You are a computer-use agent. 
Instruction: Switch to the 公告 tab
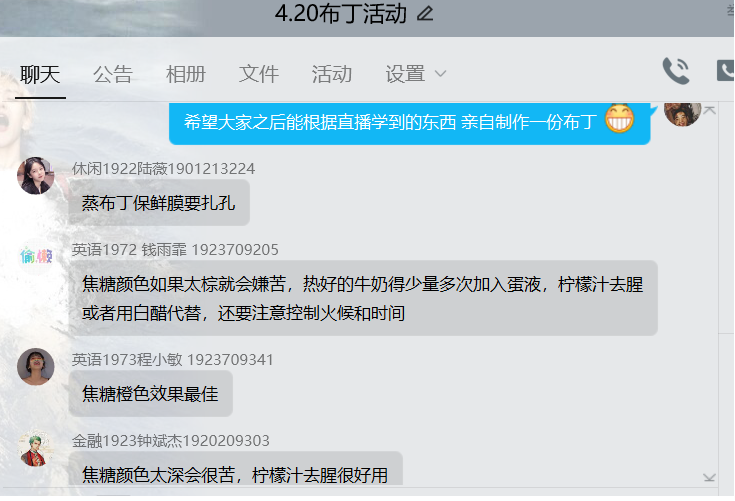(113, 74)
